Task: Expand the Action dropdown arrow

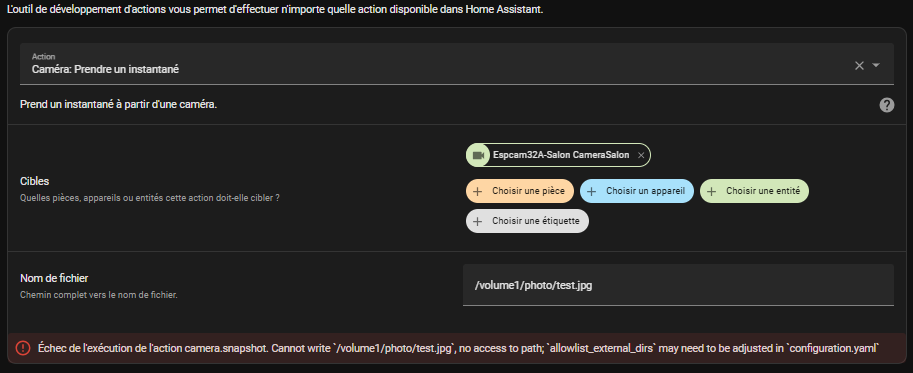Action: point(876,65)
